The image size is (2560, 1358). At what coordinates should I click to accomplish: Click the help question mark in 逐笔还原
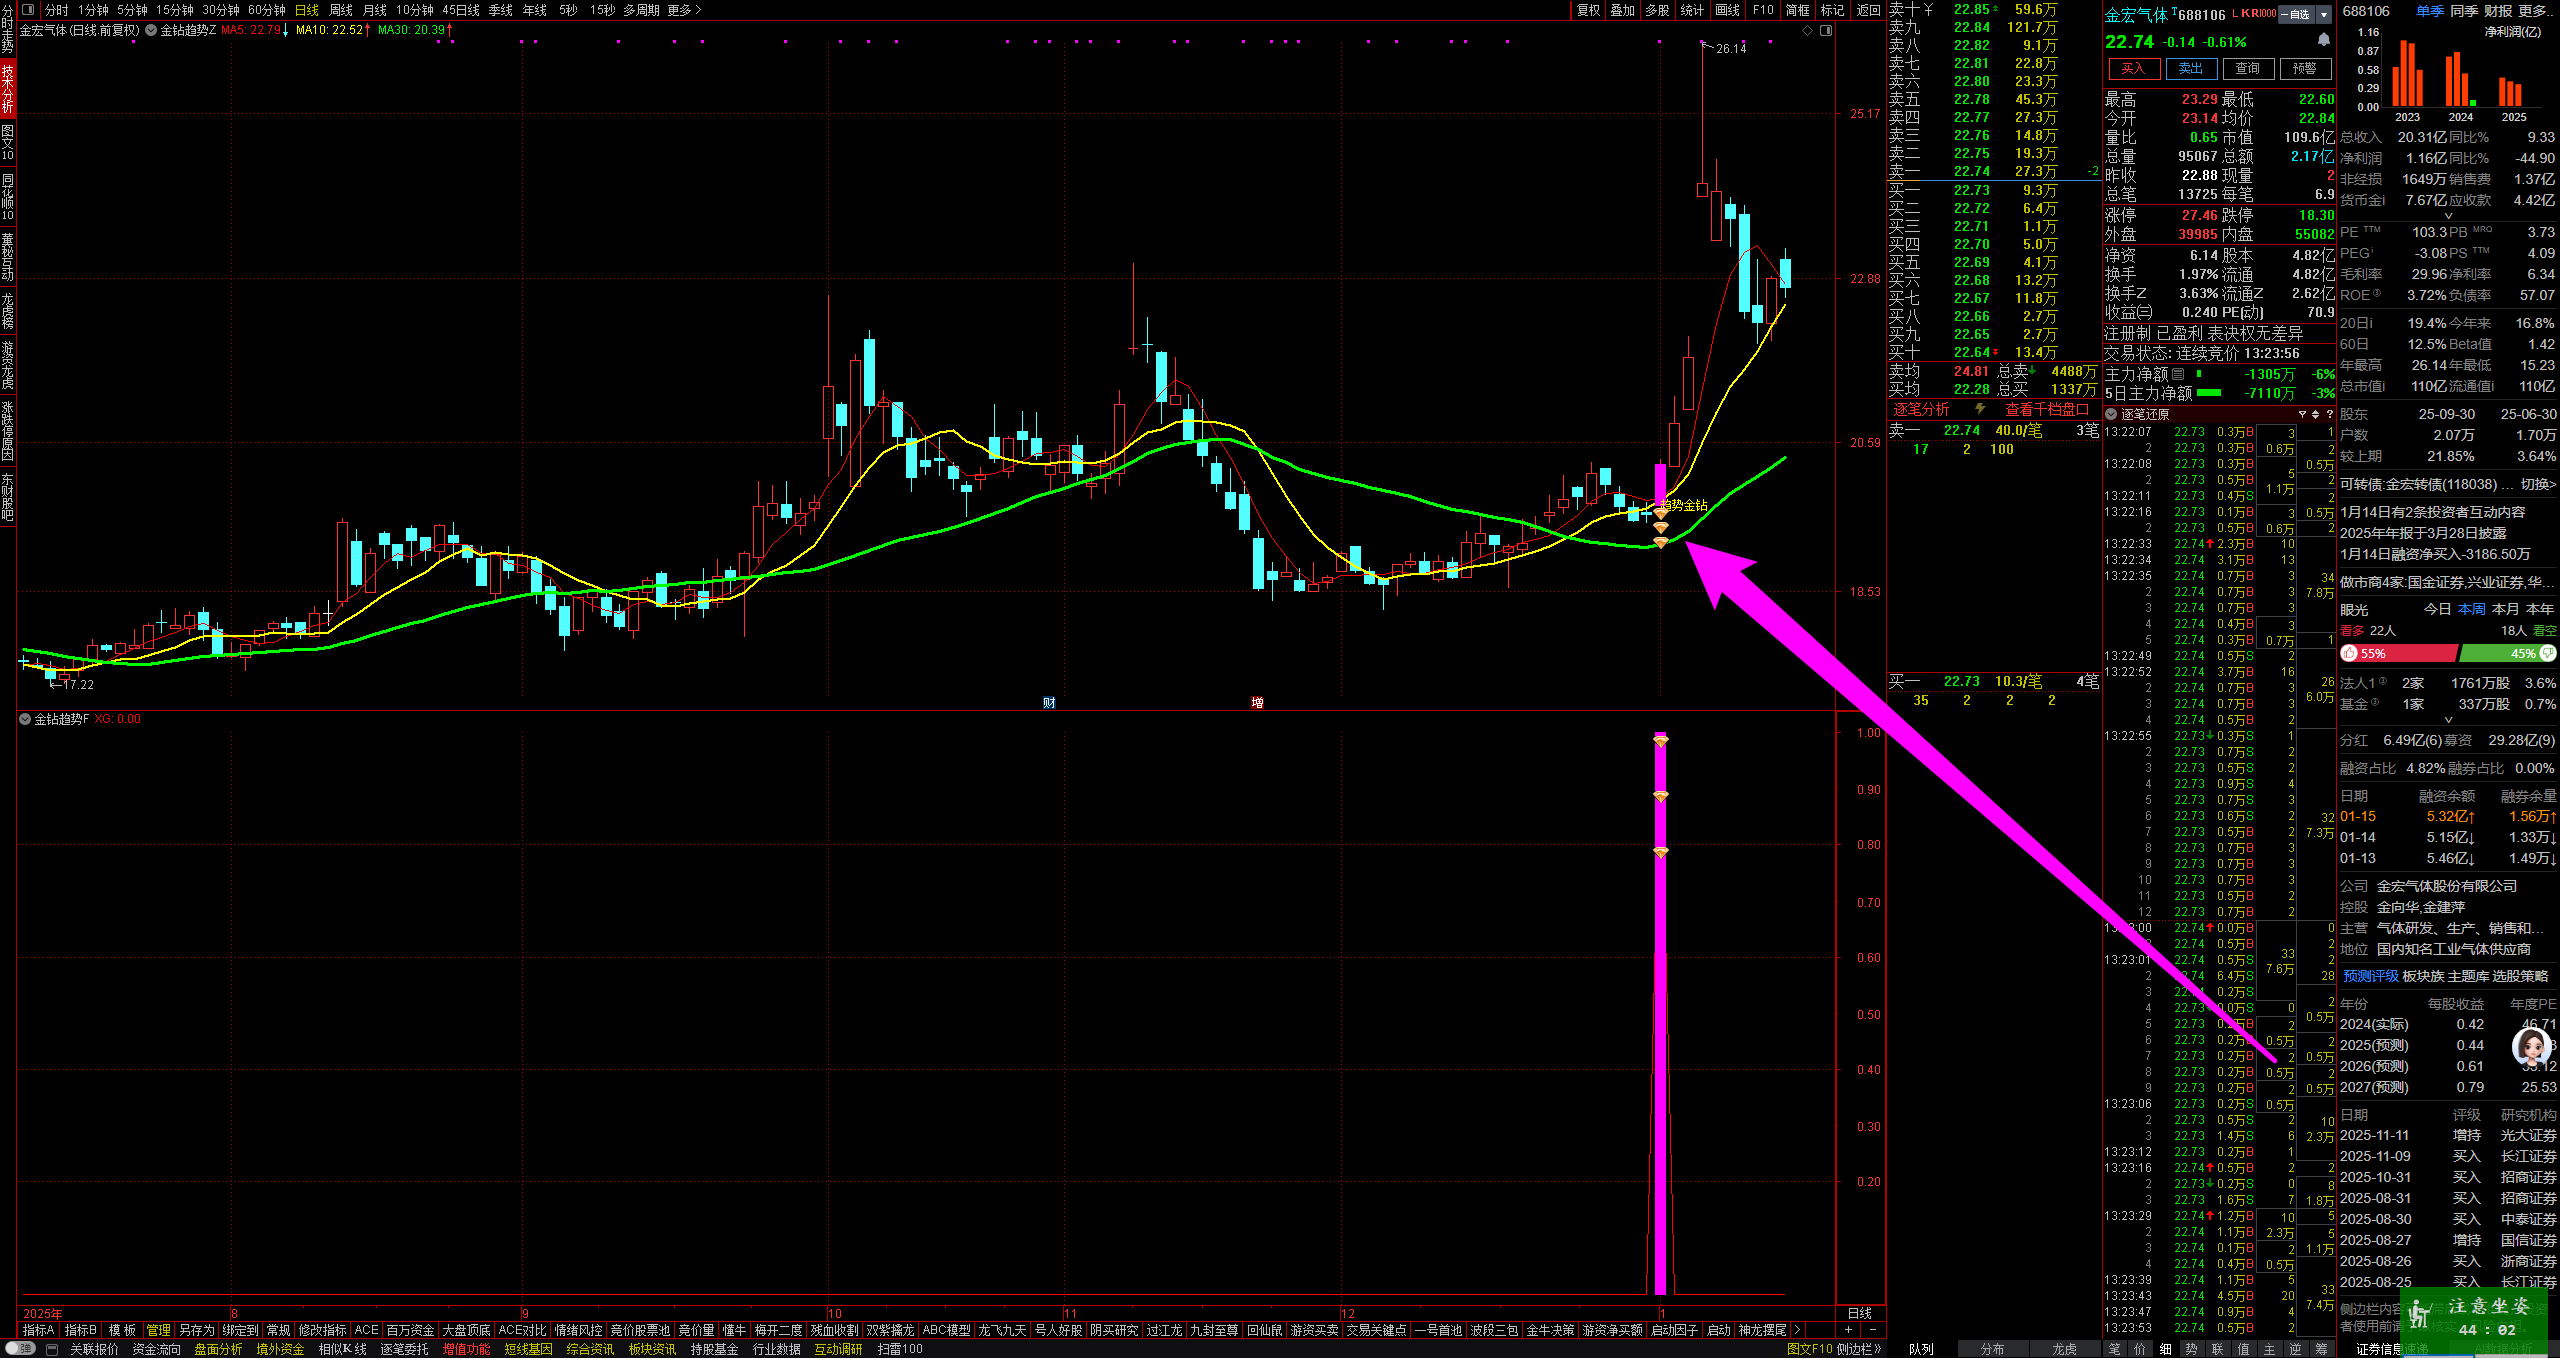pos(2329,414)
